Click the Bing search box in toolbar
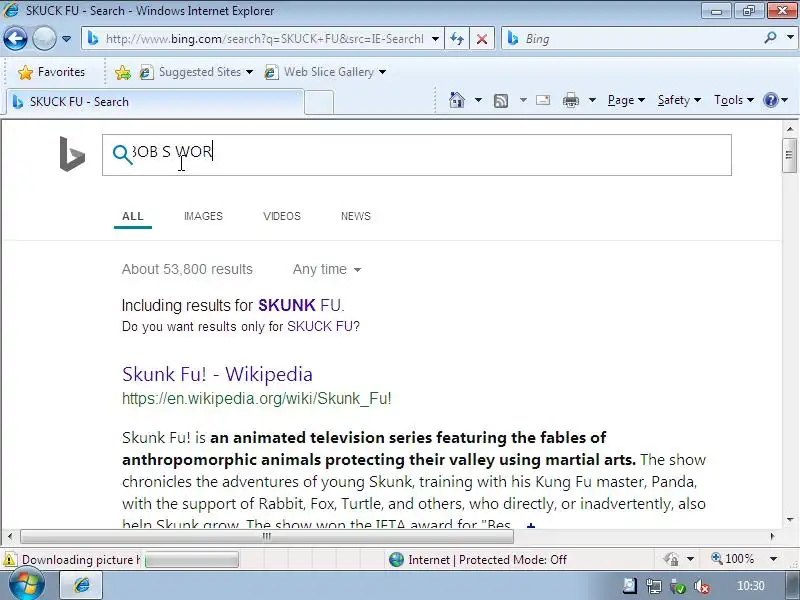800x600 pixels. point(631,39)
